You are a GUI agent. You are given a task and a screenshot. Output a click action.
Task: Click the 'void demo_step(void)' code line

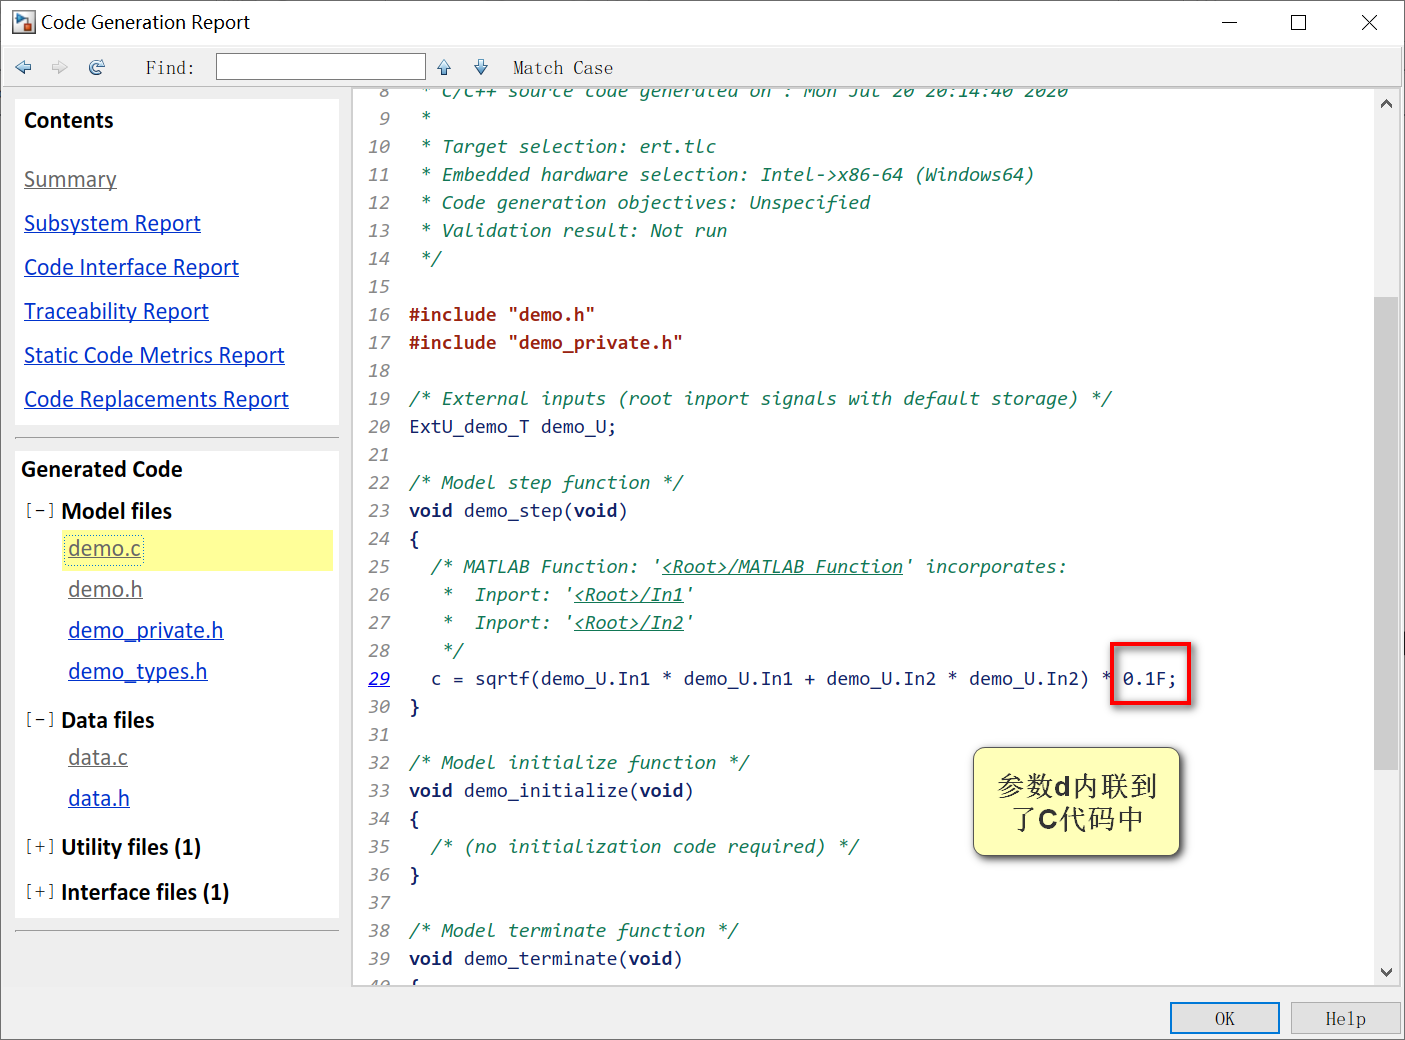pyautogui.click(x=518, y=511)
